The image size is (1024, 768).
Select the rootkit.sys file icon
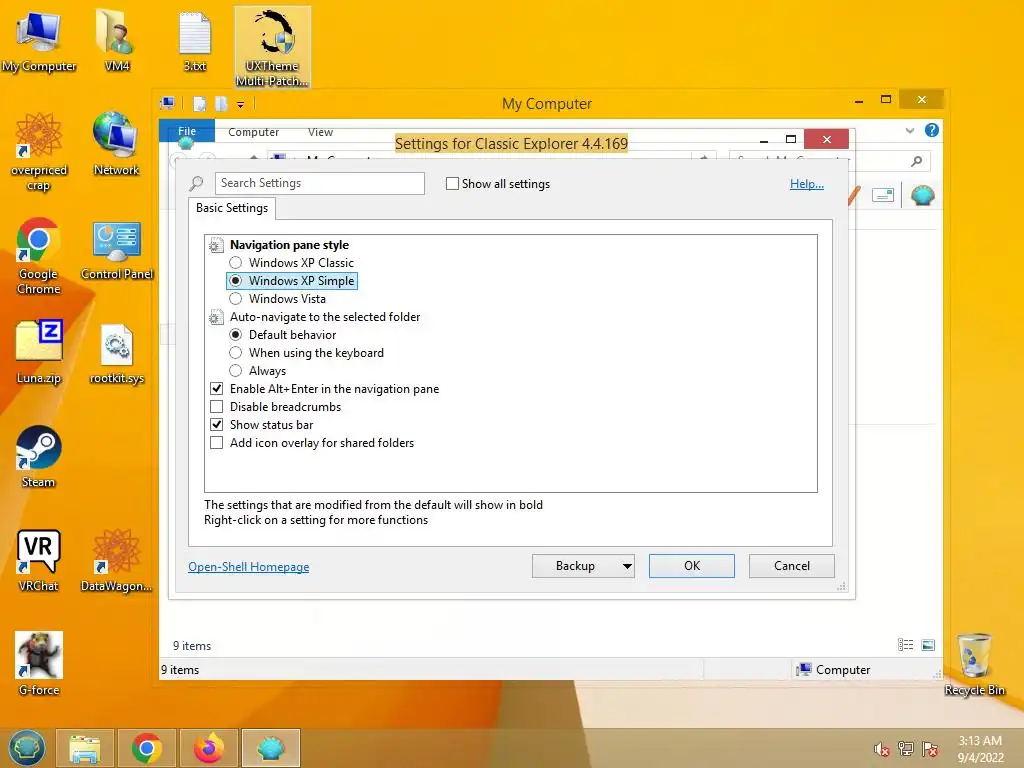pos(117,353)
